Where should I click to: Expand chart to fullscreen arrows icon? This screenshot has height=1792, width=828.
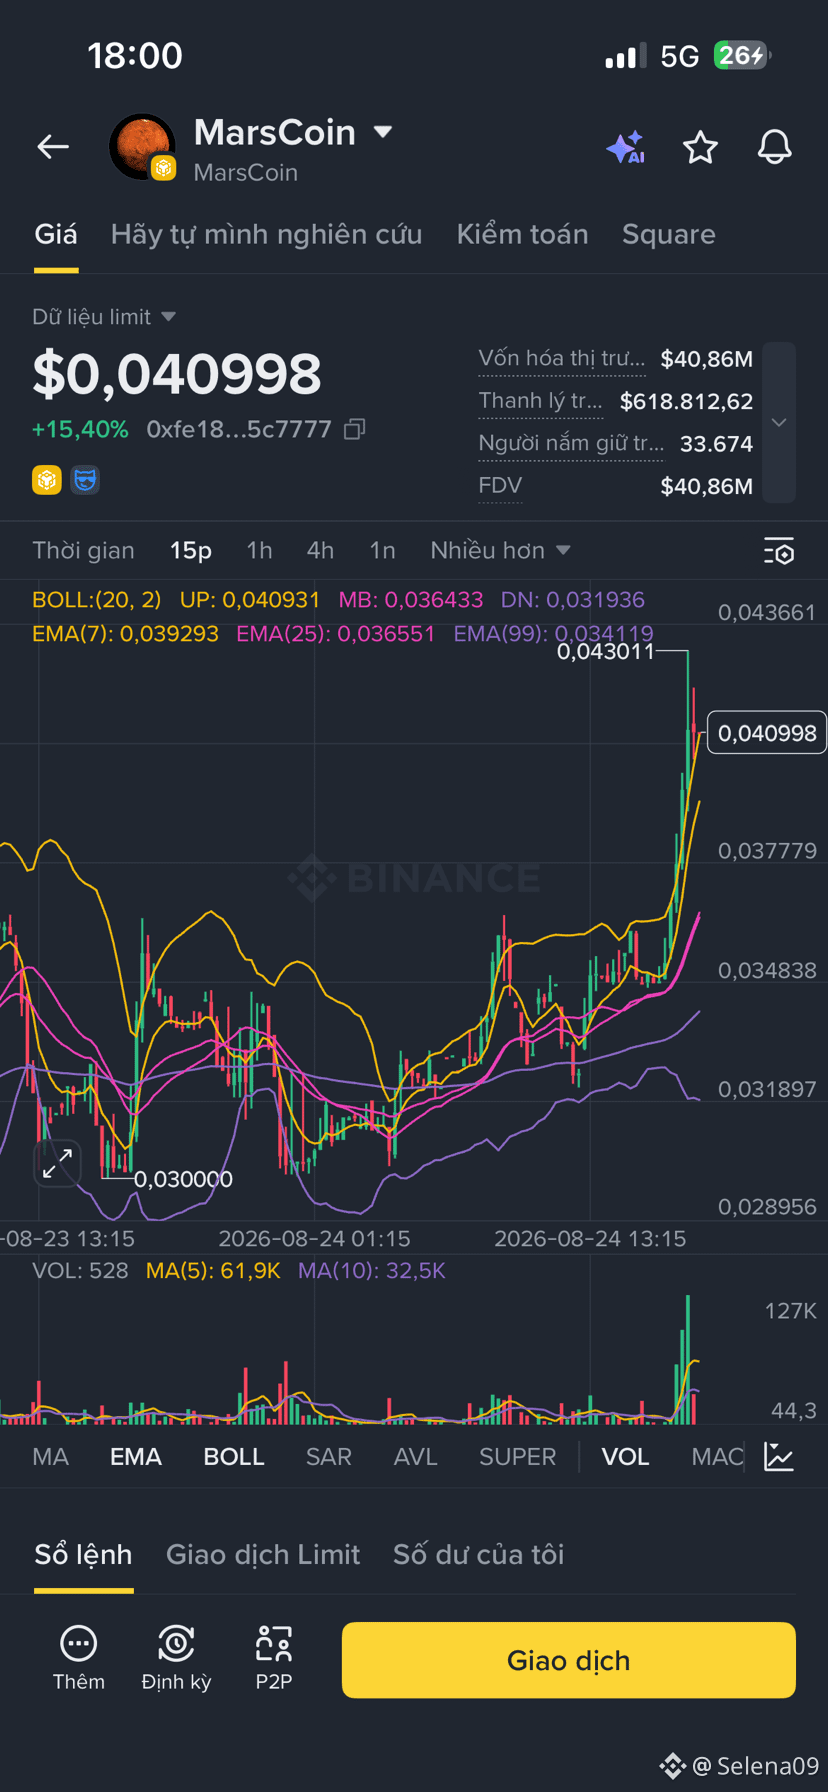tap(57, 1163)
